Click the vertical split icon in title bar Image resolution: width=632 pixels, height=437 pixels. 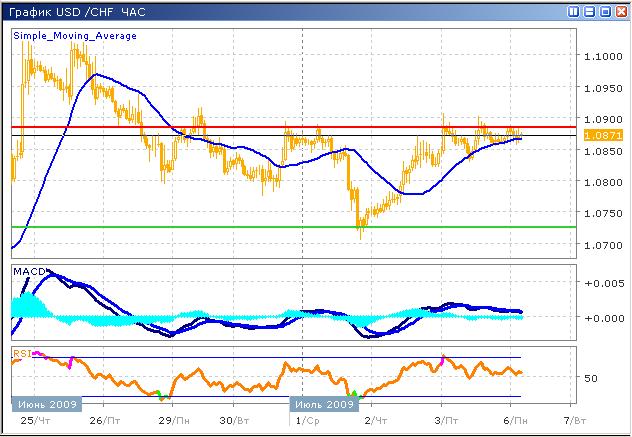pos(574,11)
